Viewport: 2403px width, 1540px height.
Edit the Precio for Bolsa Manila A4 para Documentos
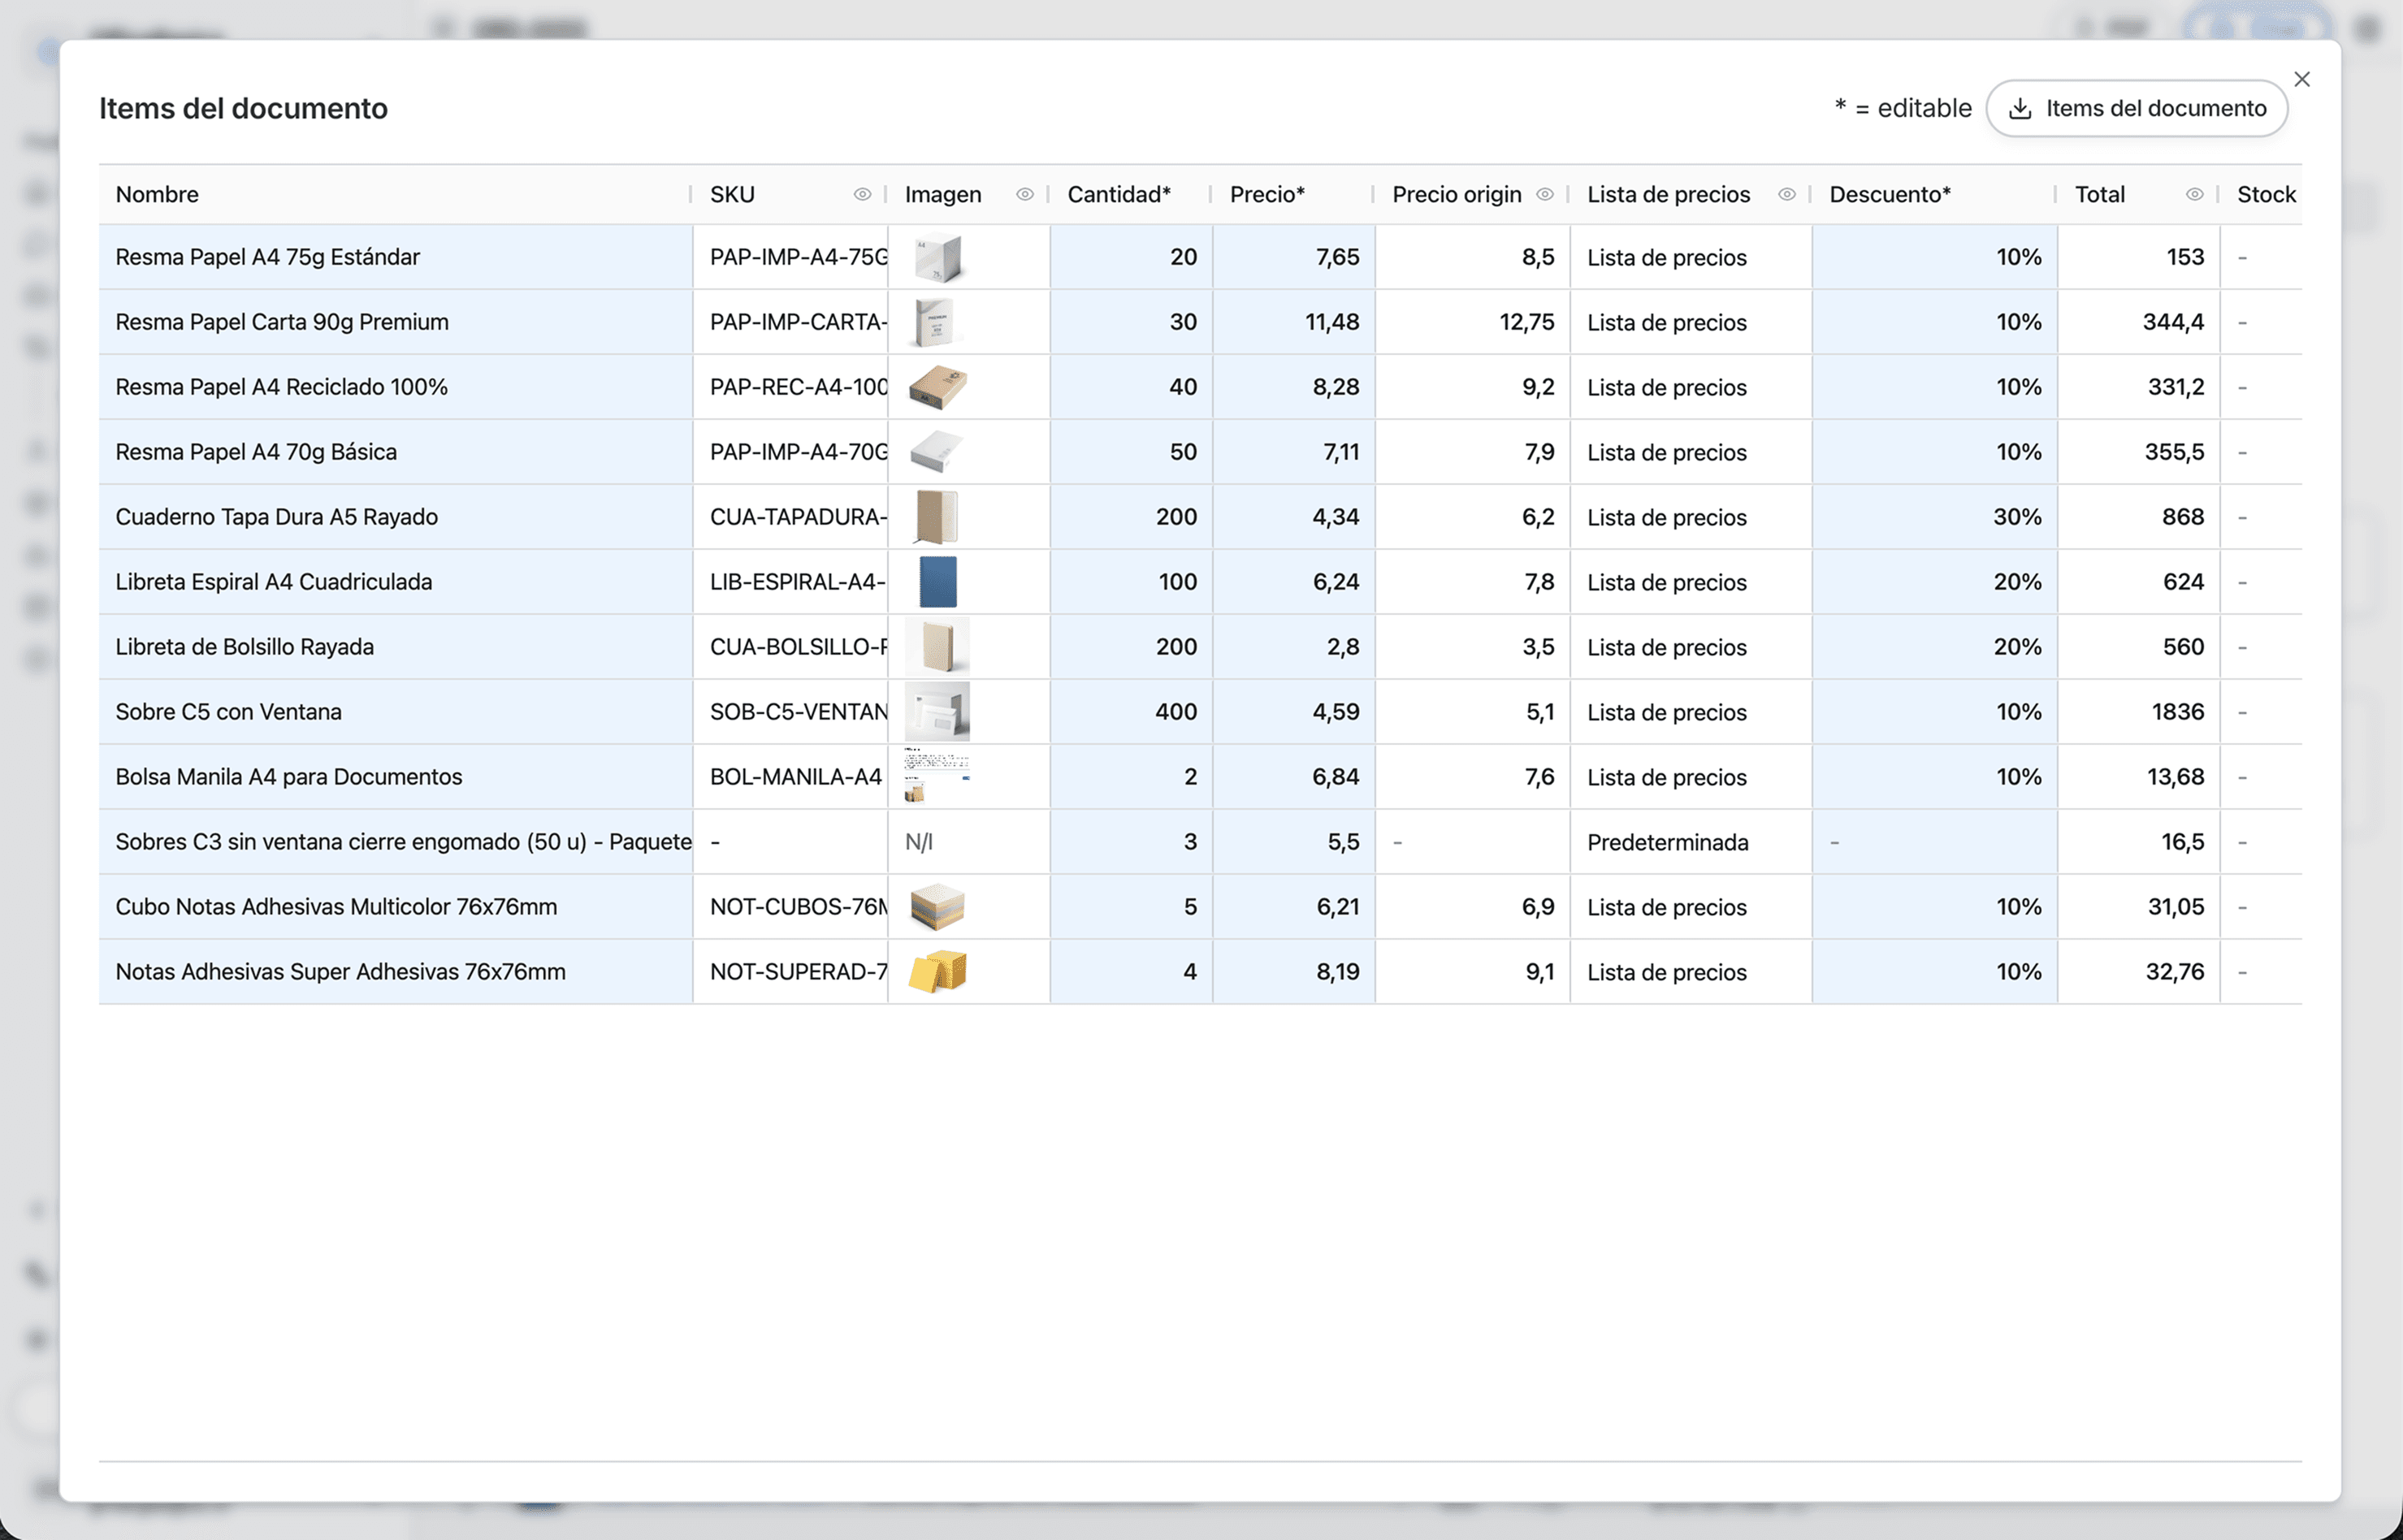[1293, 776]
